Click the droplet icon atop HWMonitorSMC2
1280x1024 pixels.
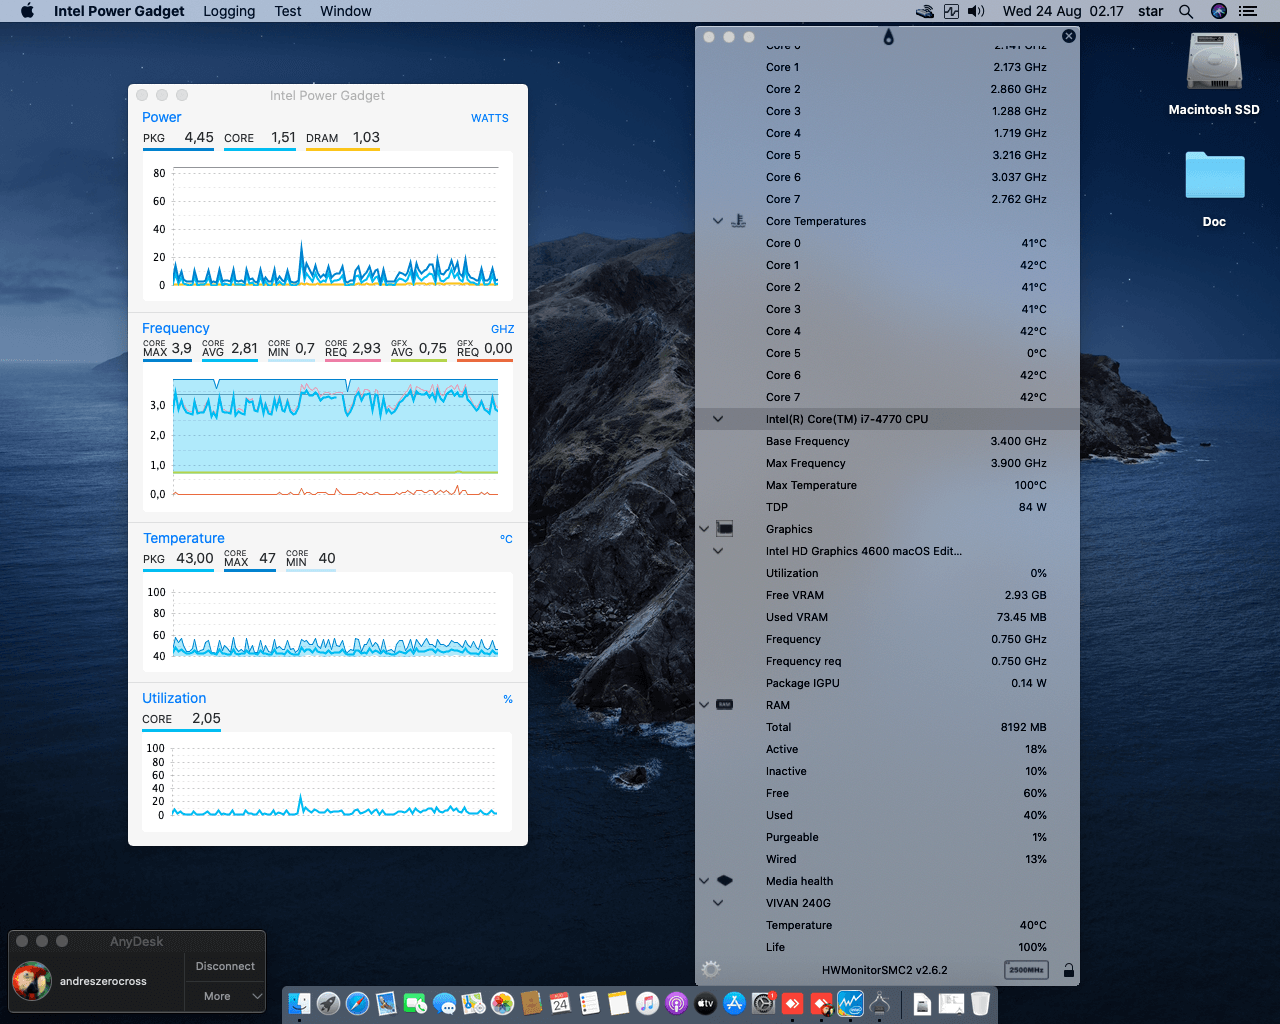[888, 37]
